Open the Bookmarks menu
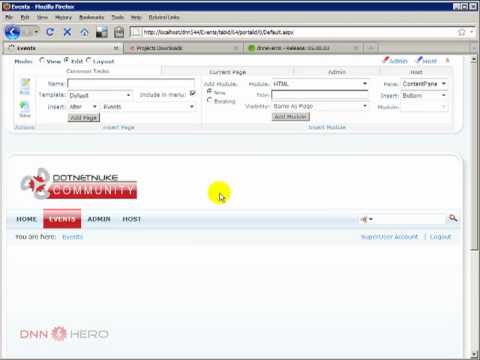Screen dimensions: 480x360 tap(92, 17)
